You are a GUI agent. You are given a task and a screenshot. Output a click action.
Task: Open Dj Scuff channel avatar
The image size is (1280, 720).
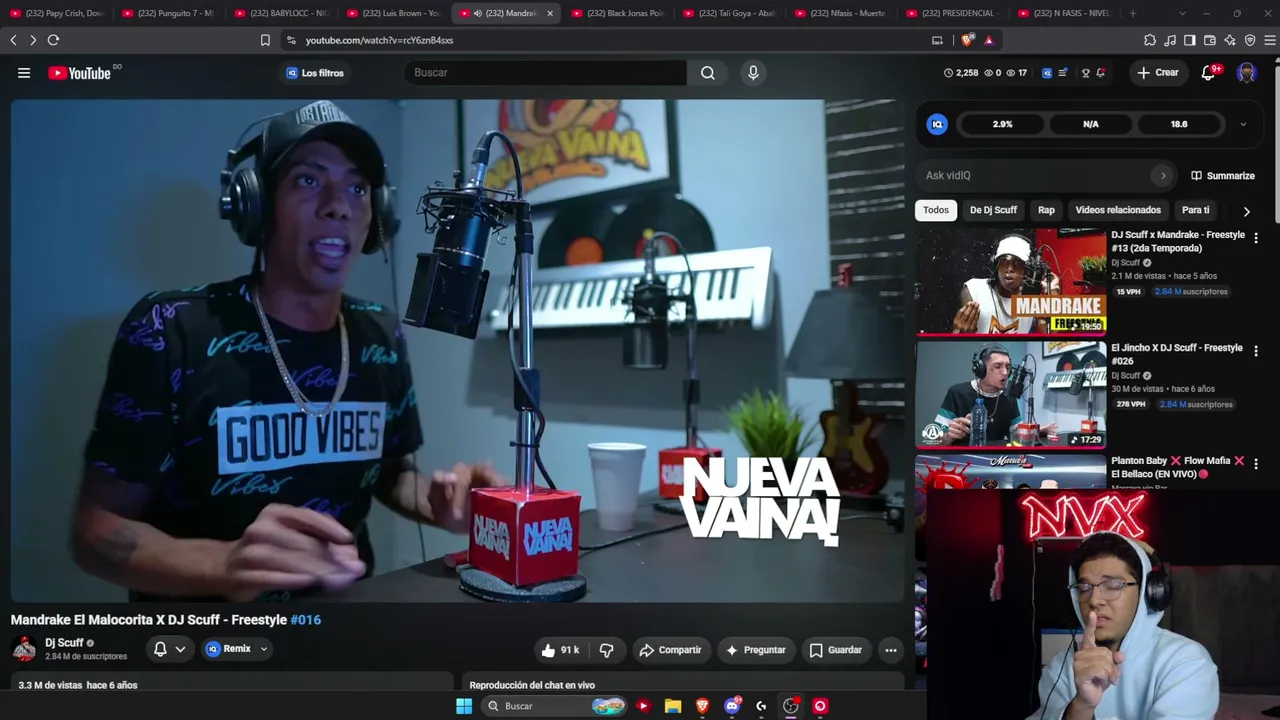pos(24,649)
